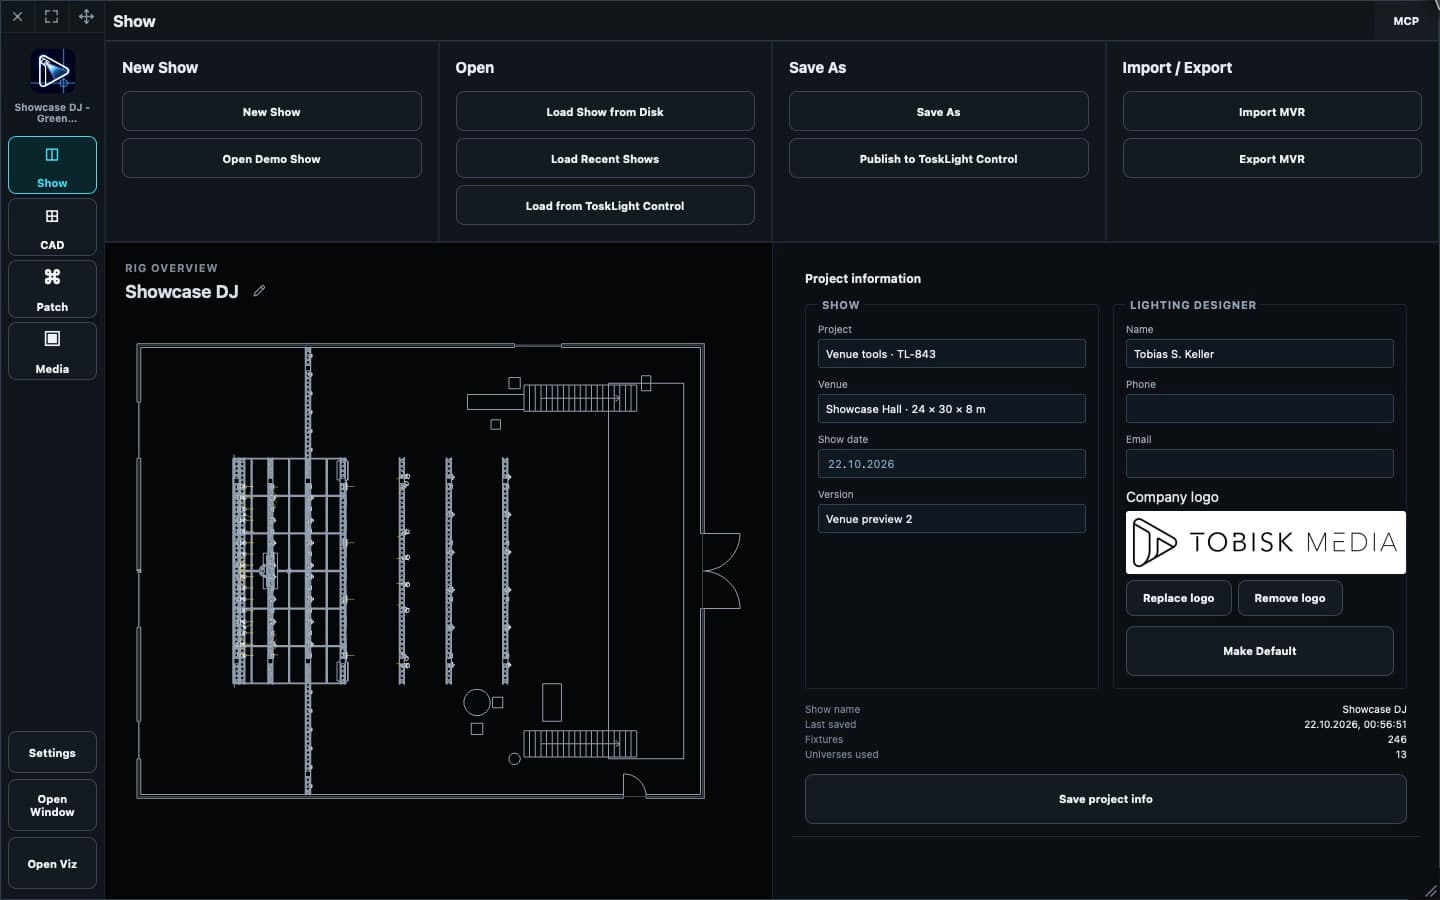Screen dimensions: 1440x900
Task: Select the Show date field
Action: click(952, 464)
